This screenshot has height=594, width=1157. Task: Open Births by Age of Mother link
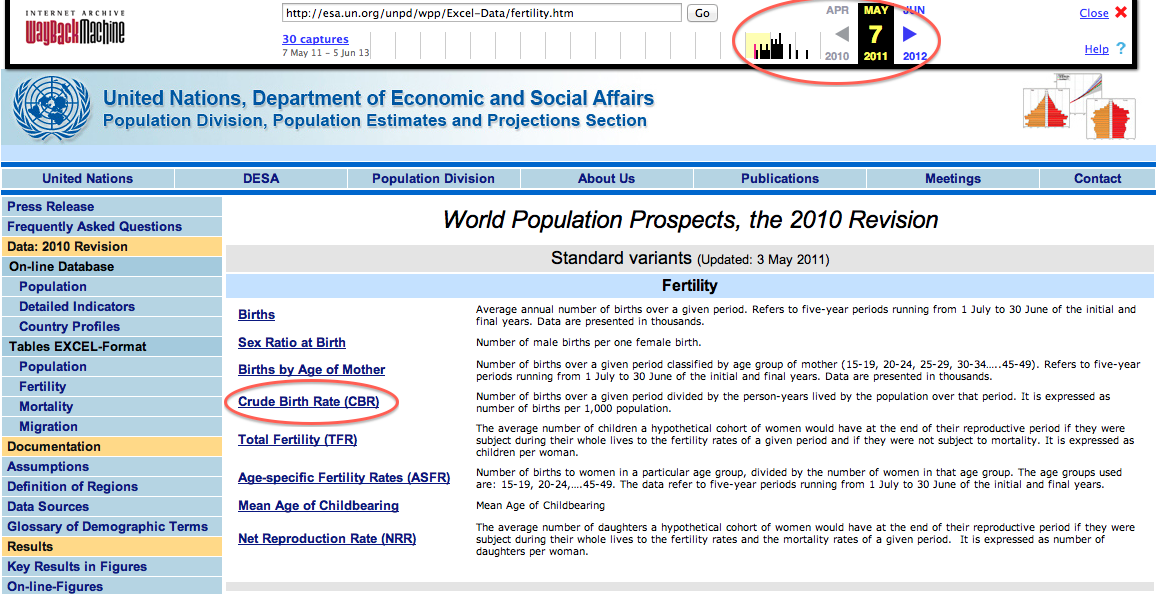pyautogui.click(x=311, y=370)
